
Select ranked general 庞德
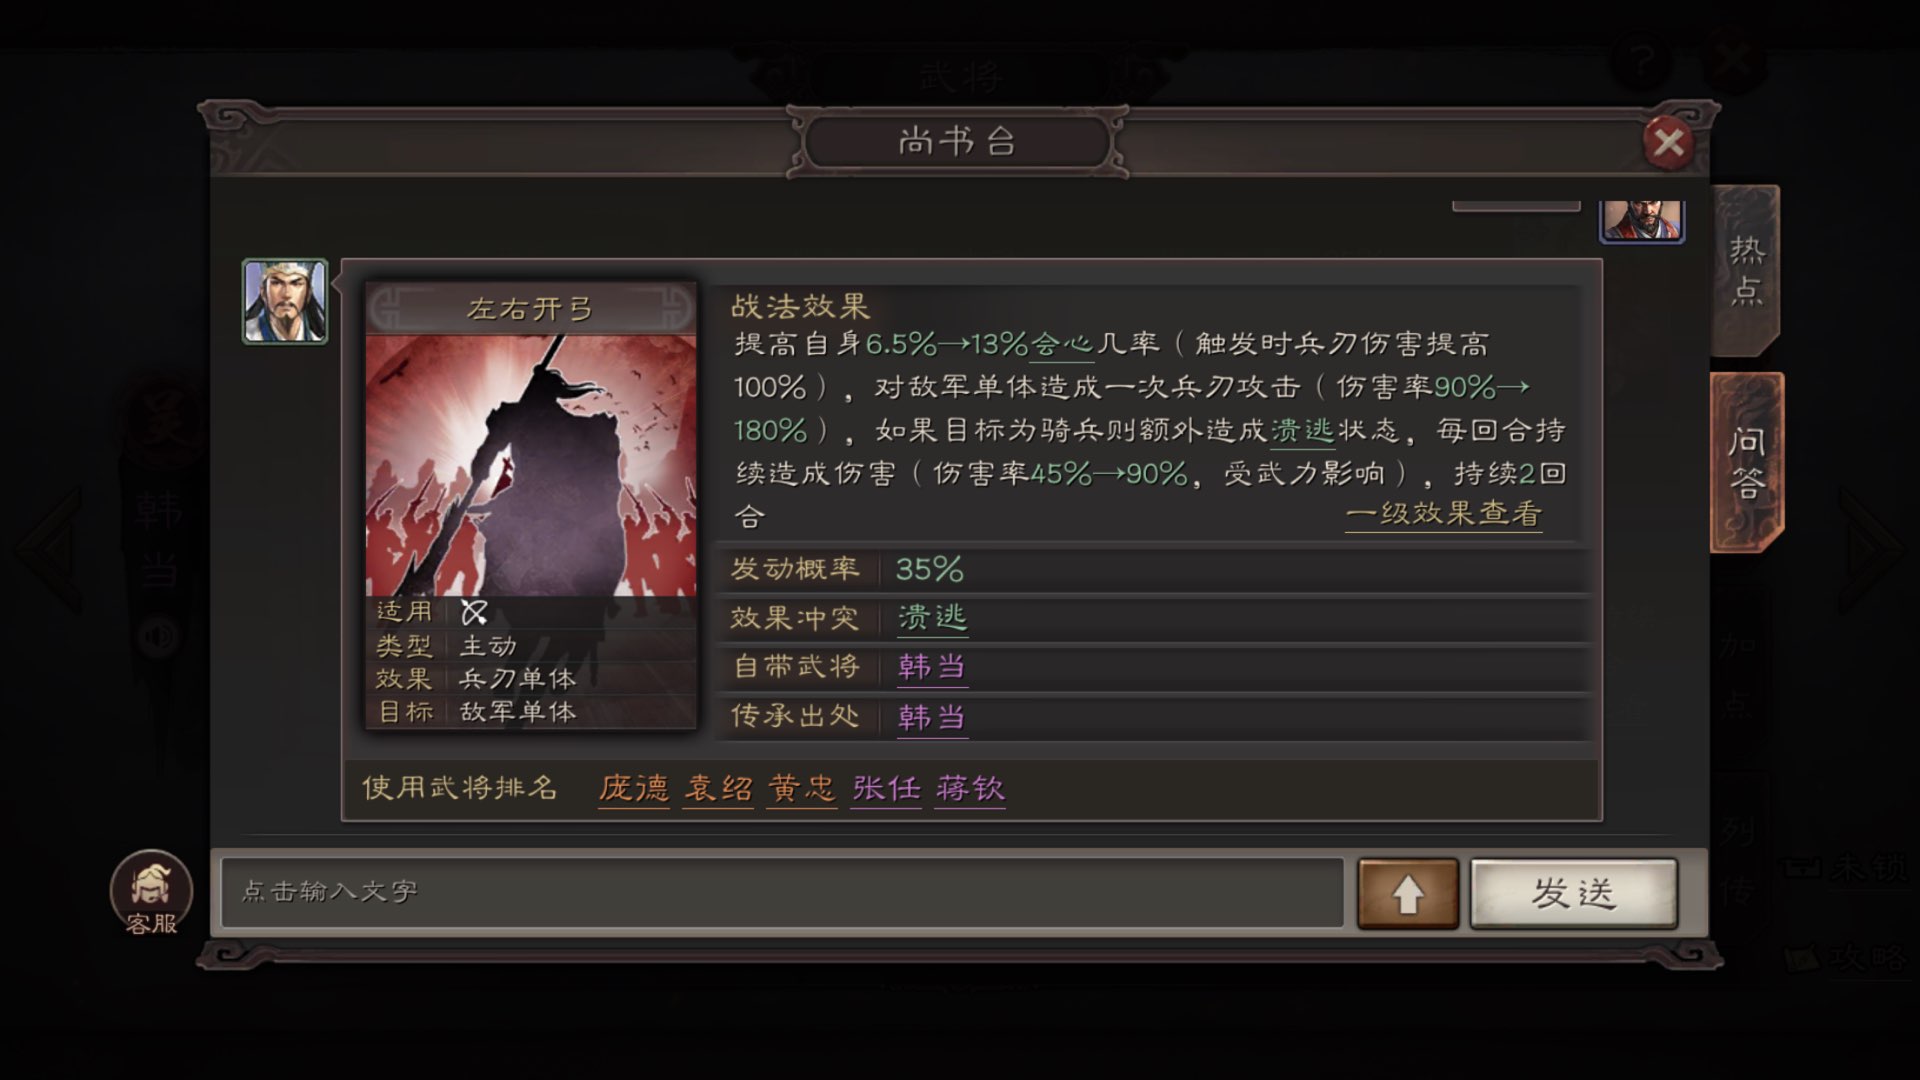tap(634, 789)
